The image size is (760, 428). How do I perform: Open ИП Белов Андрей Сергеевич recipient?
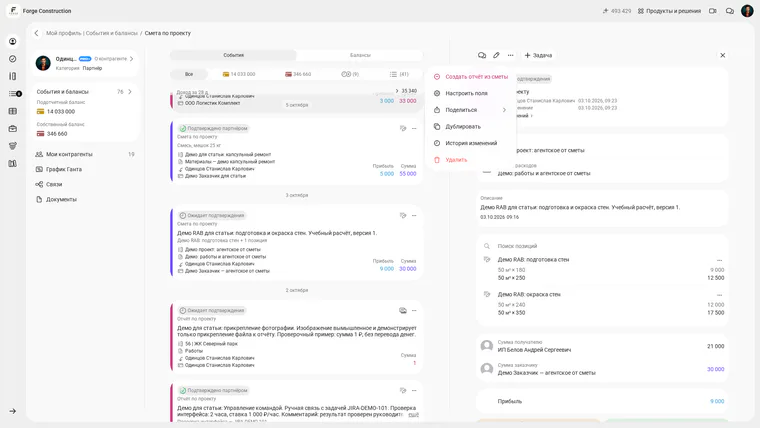(x=534, y=349)
